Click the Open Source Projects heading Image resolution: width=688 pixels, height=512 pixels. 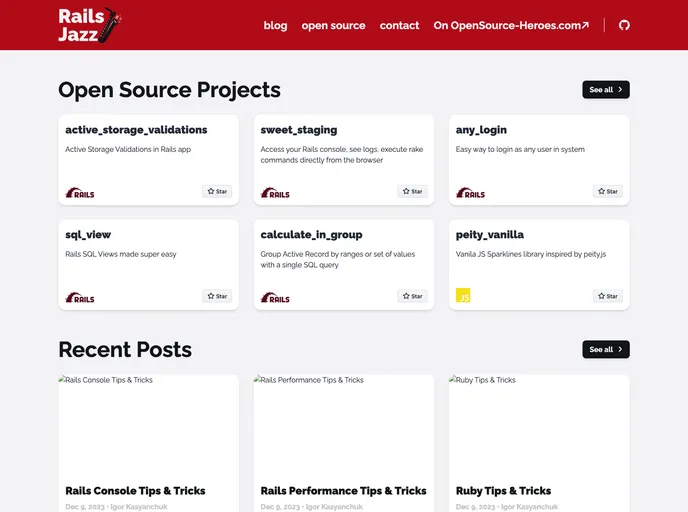[169, 90]
